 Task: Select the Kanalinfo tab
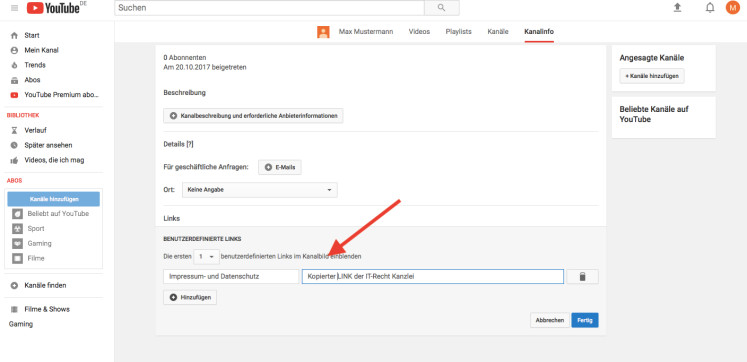coord(539,31)
